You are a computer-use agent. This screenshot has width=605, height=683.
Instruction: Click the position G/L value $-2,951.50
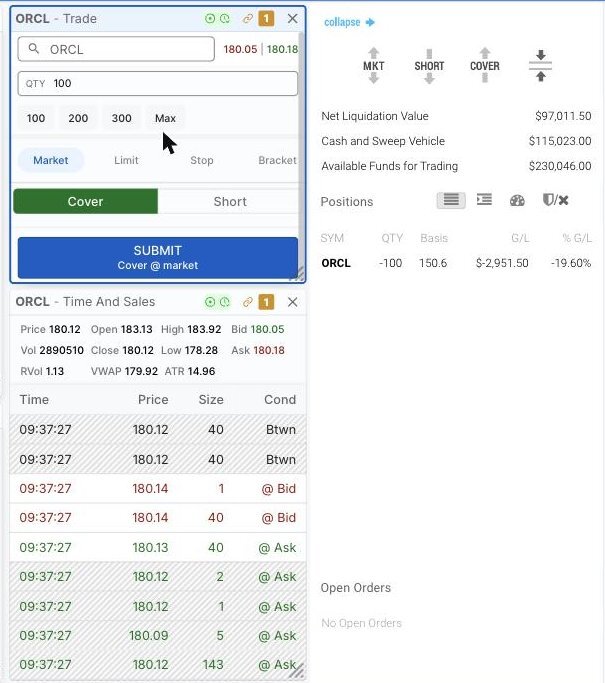pyautogui.click(x=502, y=263)
